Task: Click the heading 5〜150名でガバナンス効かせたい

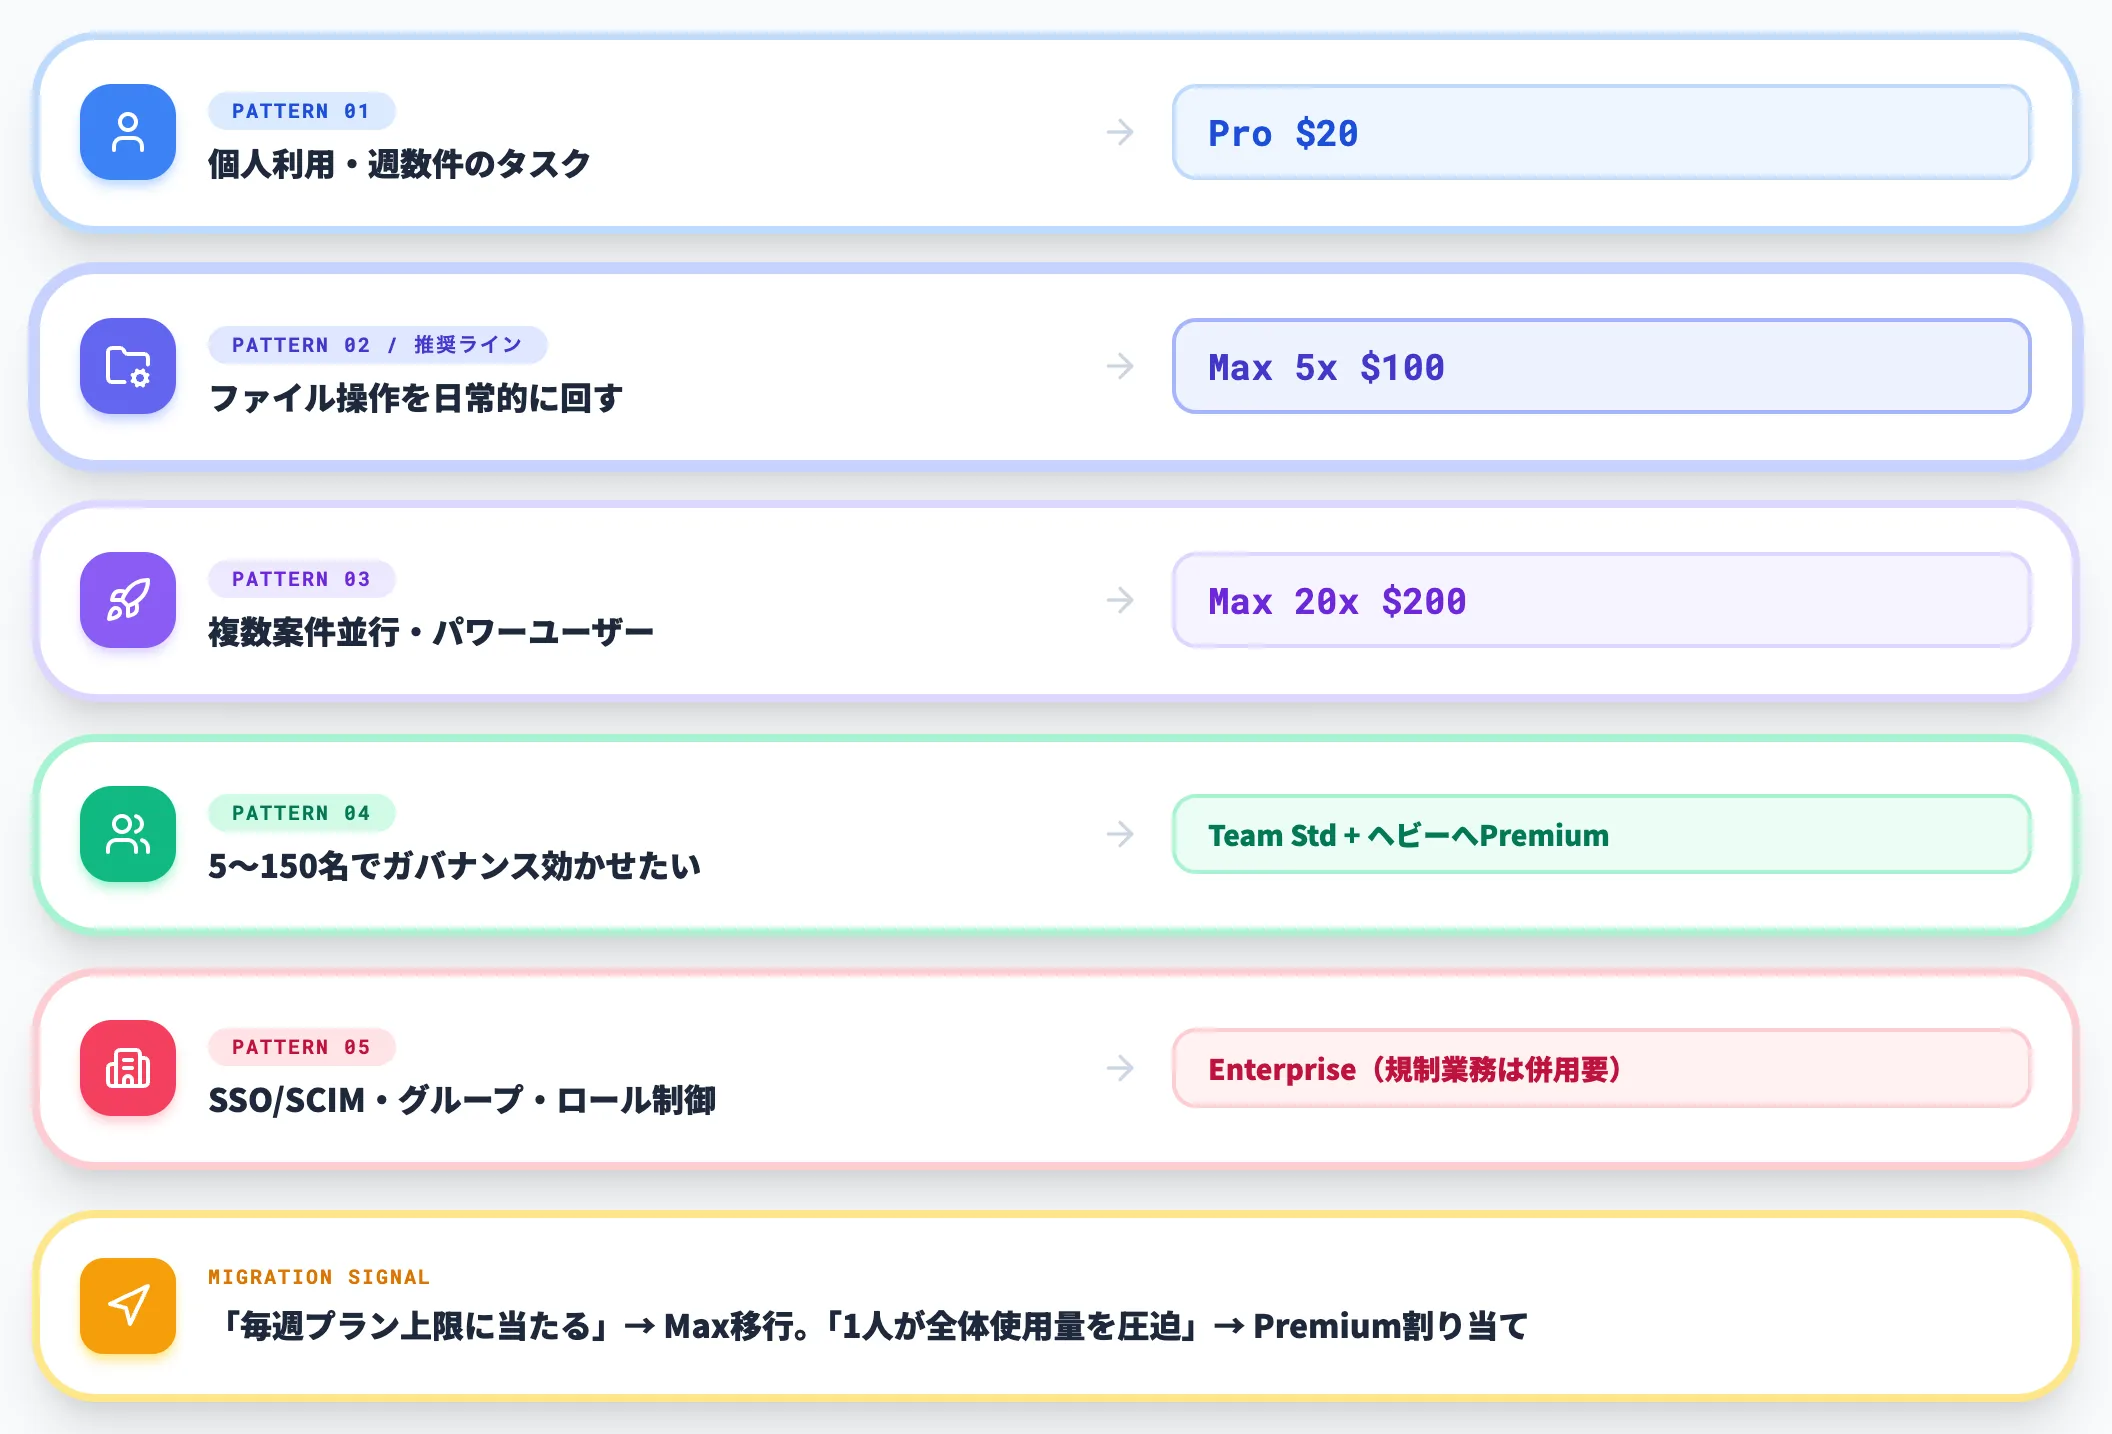Action: (454, 866)
